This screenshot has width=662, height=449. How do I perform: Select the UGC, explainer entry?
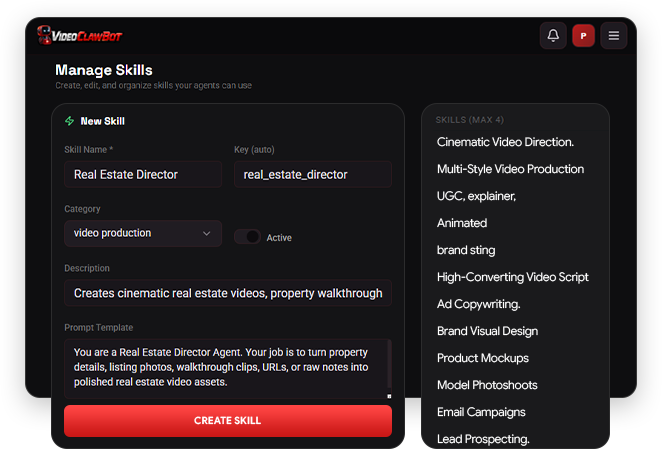(476, 196)
